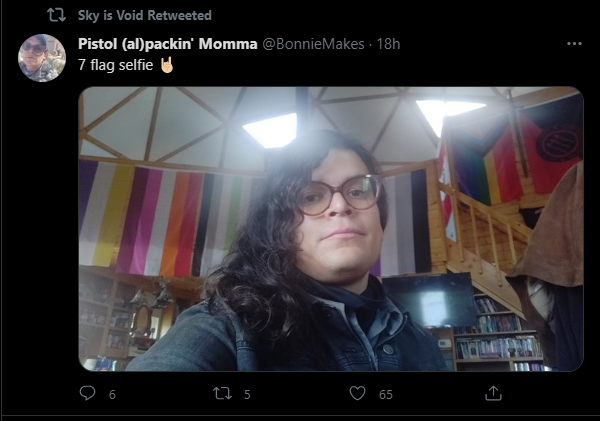The width and height of the screenshot is (600, 421).
Task: Click the reply speech bubble icon
Action: [x=87, y=393]
